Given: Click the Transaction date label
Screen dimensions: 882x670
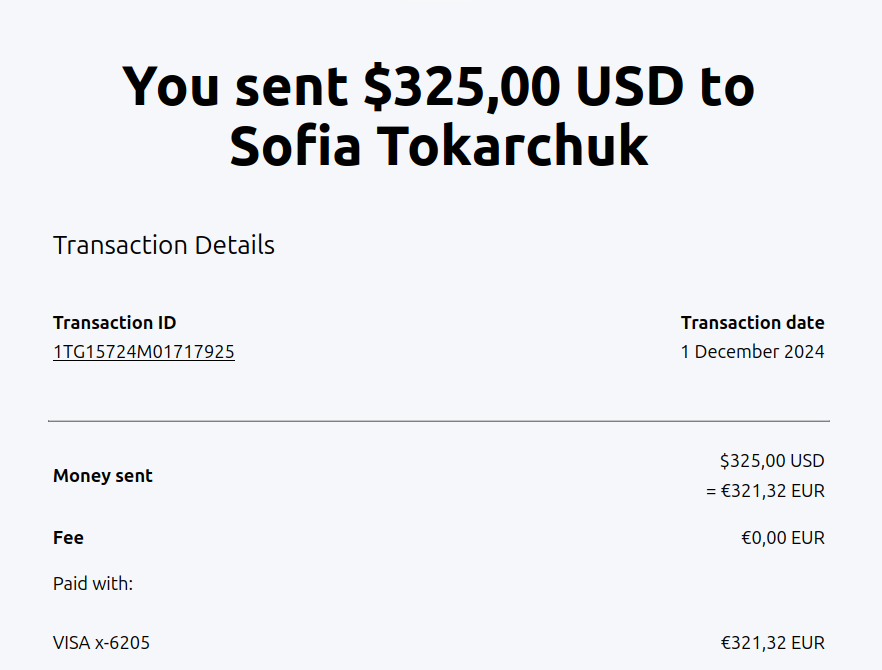Looking at the screenshot, I should tap(752, 323).
